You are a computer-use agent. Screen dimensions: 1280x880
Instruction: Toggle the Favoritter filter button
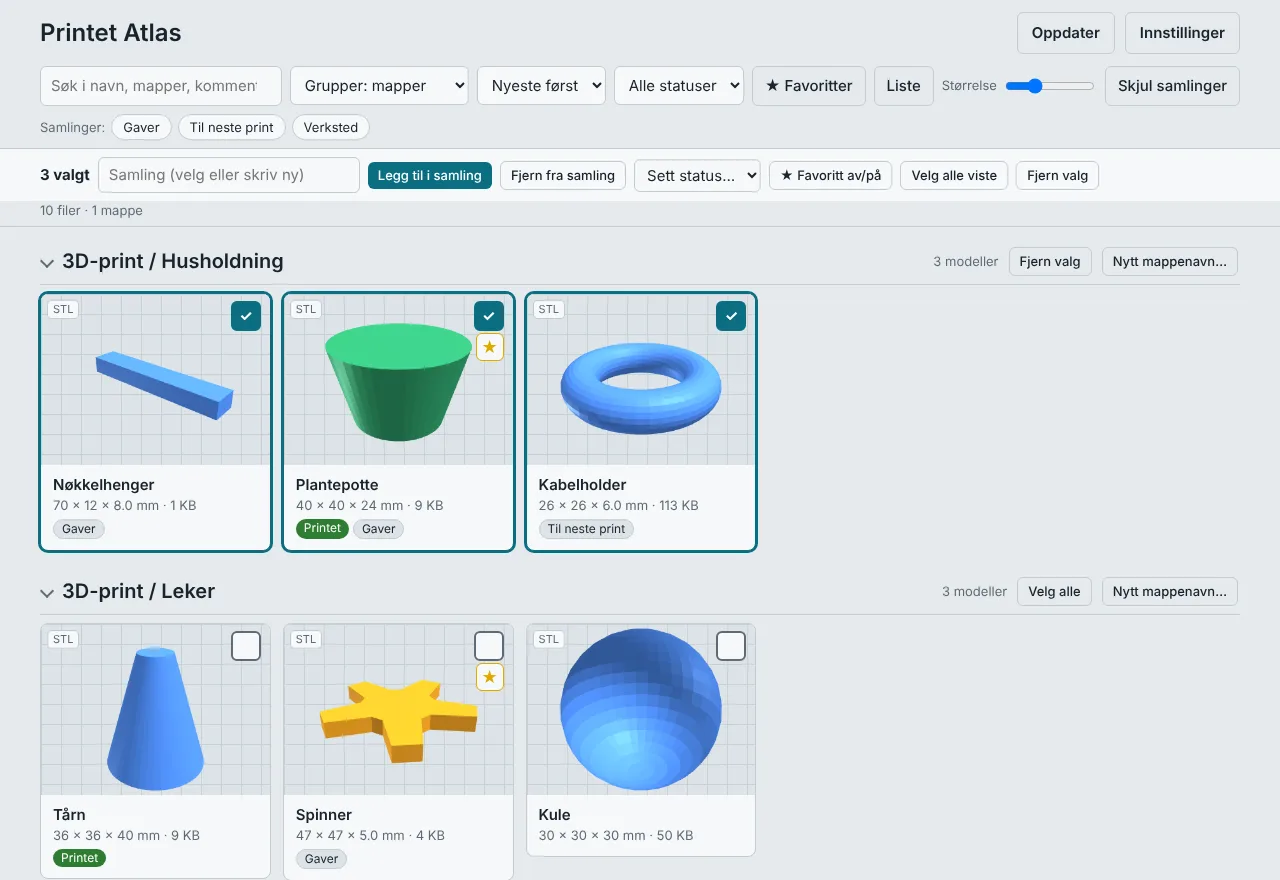pyautogui.click(x=809, y=86)
